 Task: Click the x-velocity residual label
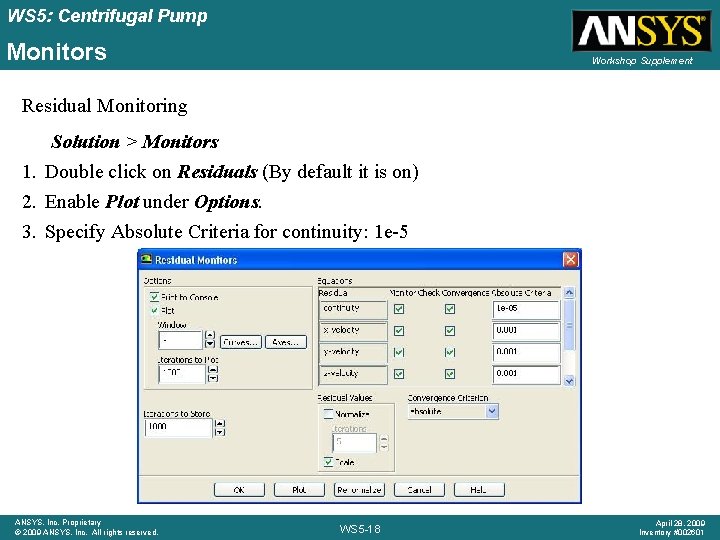(x=353, y=331)
